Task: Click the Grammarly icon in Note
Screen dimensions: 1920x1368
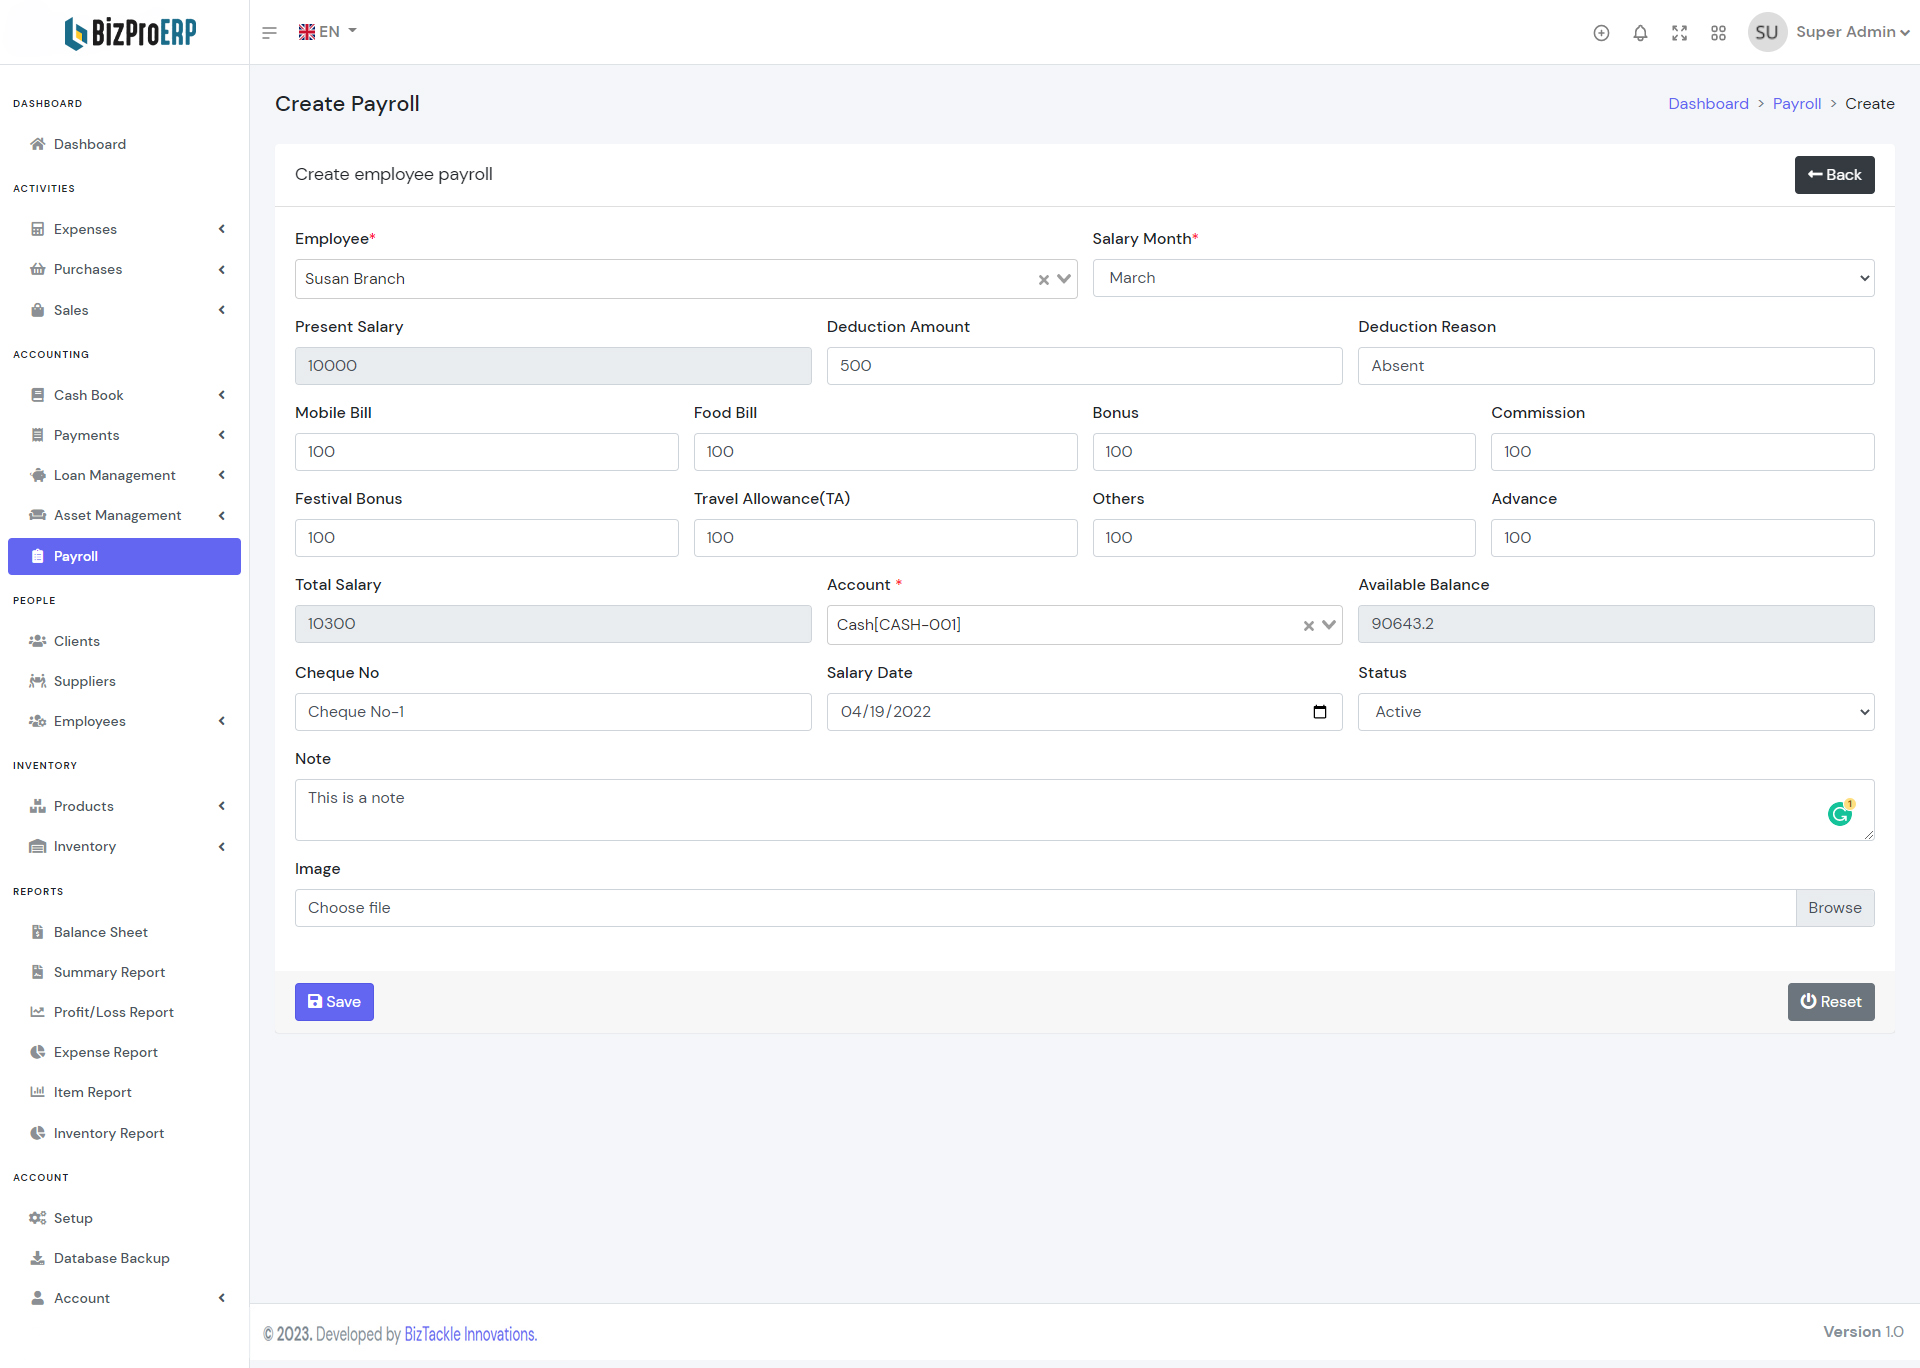Action: (1839, 814)
